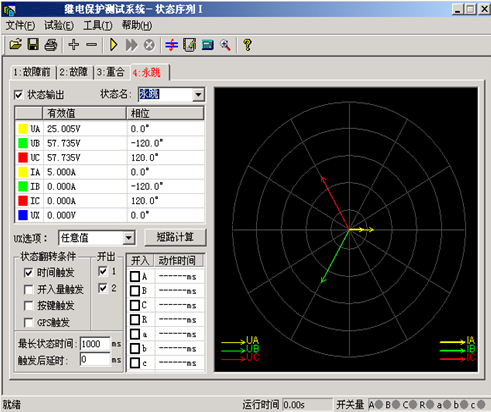
Task: Uncheck the 时间触发 checkbox
Action: click(x=29, y=273)
